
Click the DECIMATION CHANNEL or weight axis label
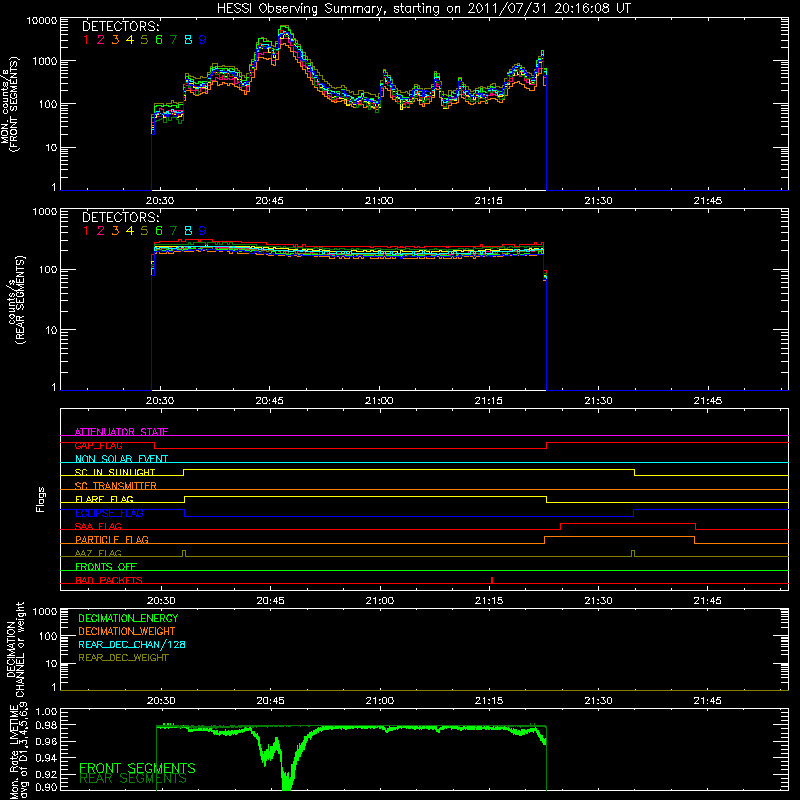coord(14,649)
